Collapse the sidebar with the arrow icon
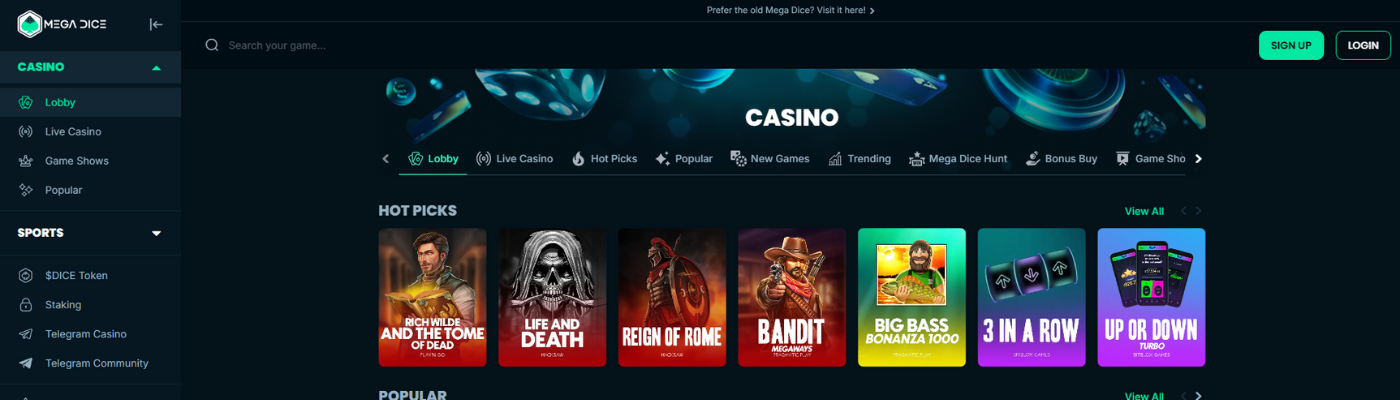 [x=156, y=24]
